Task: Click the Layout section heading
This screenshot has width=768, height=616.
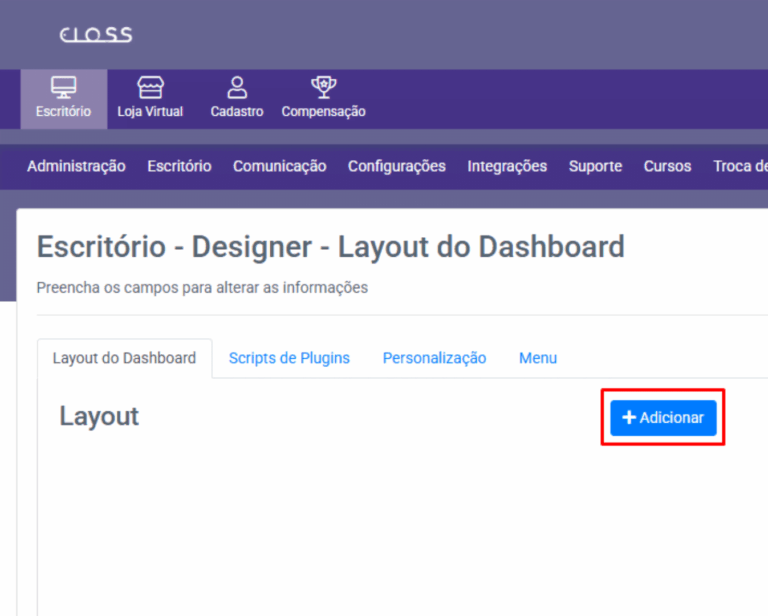Action: (x=99, y=416)
